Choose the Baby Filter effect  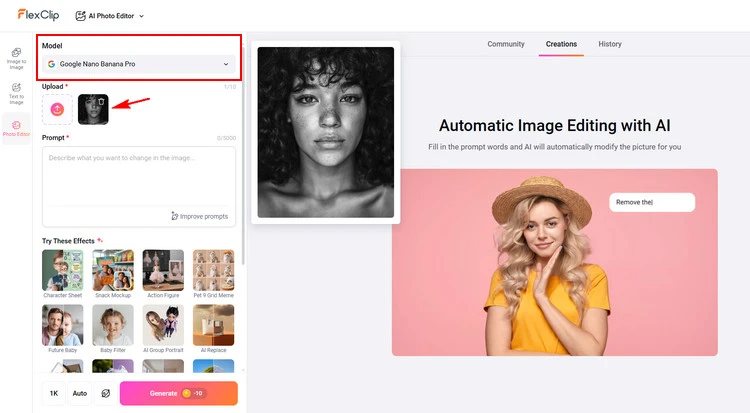113,329
